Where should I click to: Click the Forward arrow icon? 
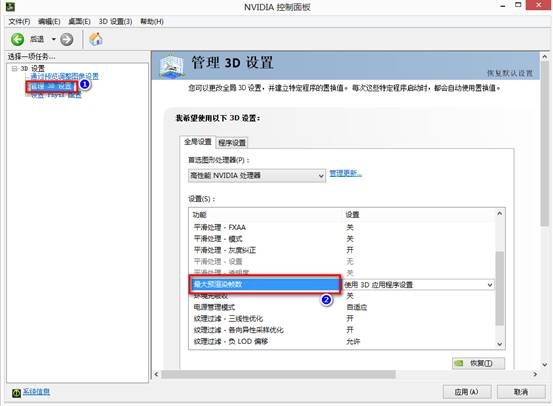67,39
